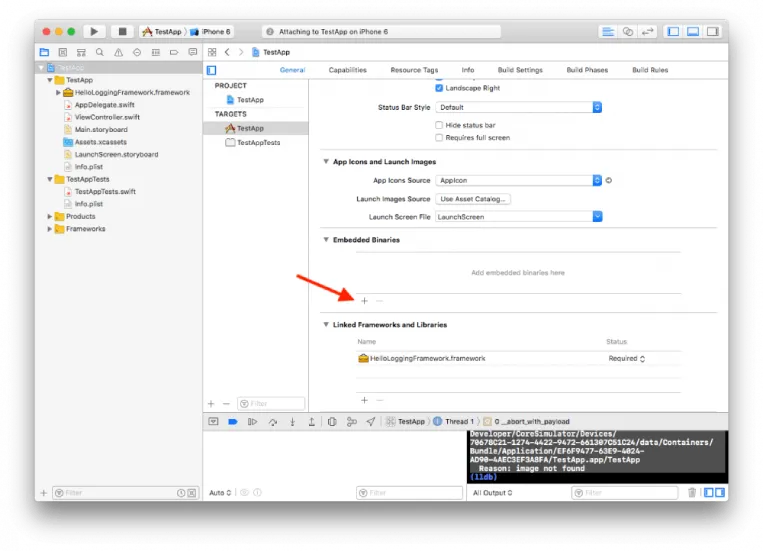Check the Requires full screen option
Screen dimensions: 763x551
[x=439, y=138]
